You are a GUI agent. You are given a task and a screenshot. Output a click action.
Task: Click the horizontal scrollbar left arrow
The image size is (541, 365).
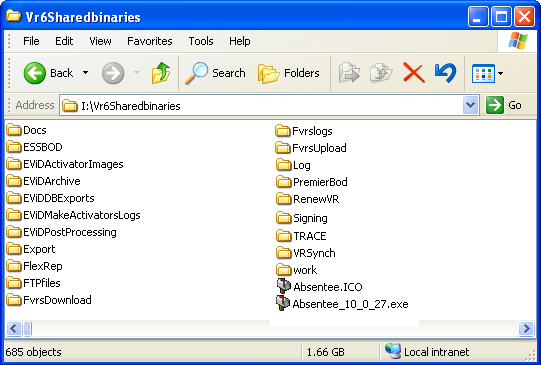coord(13,328)
